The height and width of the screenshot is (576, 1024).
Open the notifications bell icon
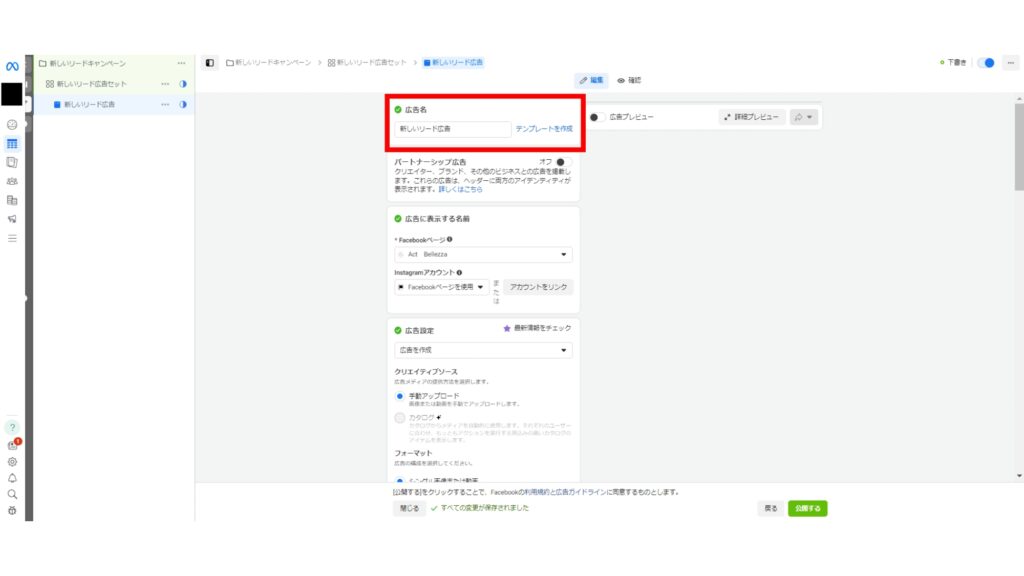click(12, 478)
